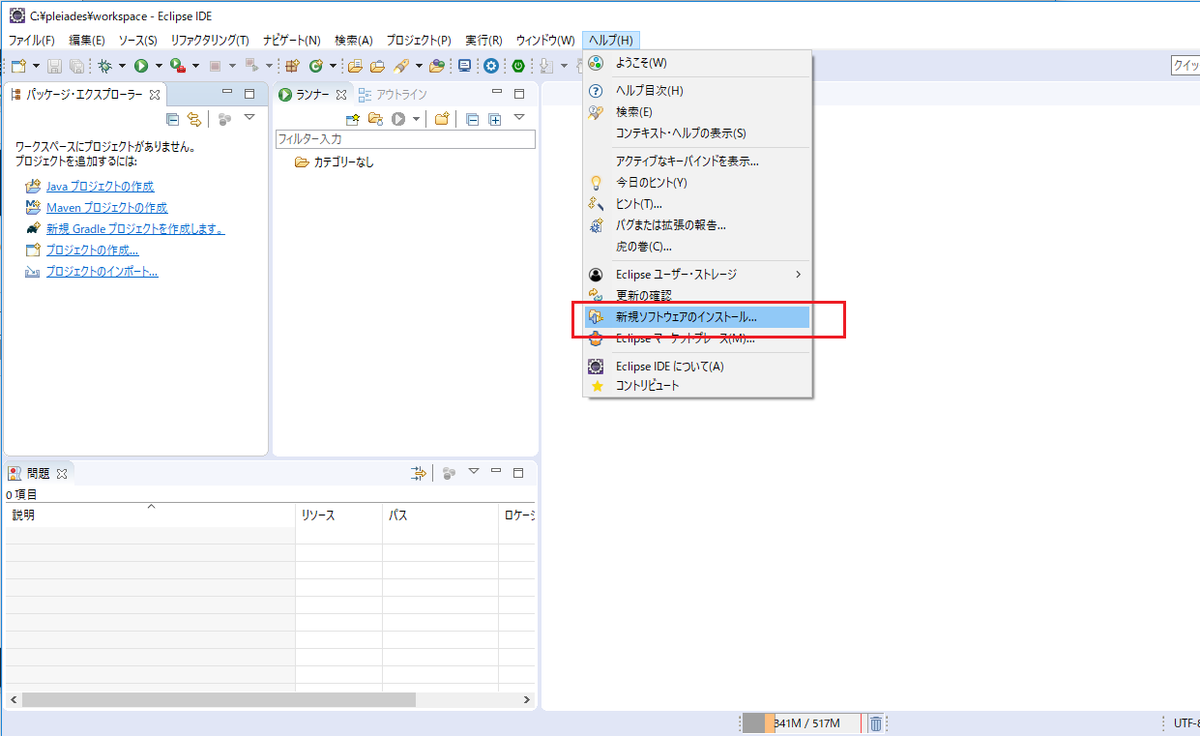
Task: Click プロジェクトの作成 link
Action: (92, 250)
